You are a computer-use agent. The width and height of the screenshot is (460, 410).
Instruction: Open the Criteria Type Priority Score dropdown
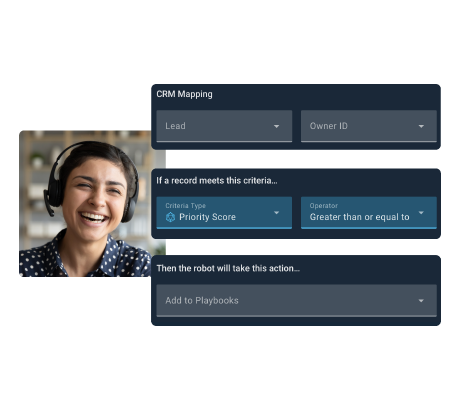[224, 213]
